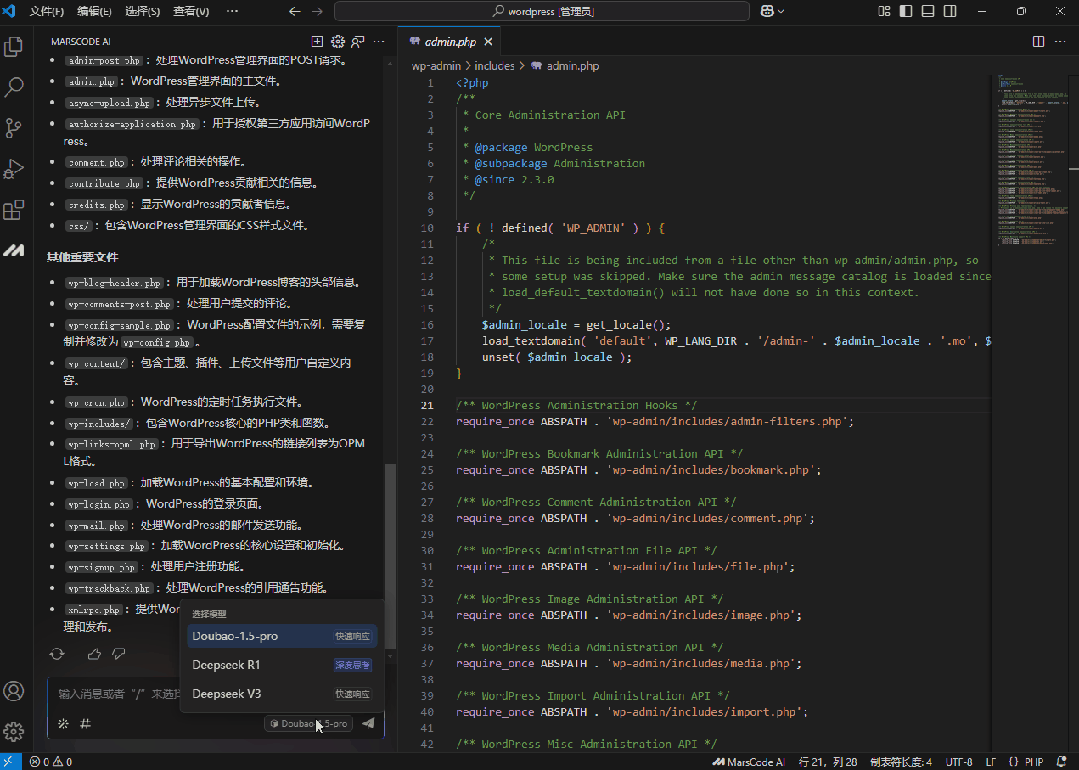
Task: Select Doubao-1.5-pro model option
Action: [x=282, y=637]
